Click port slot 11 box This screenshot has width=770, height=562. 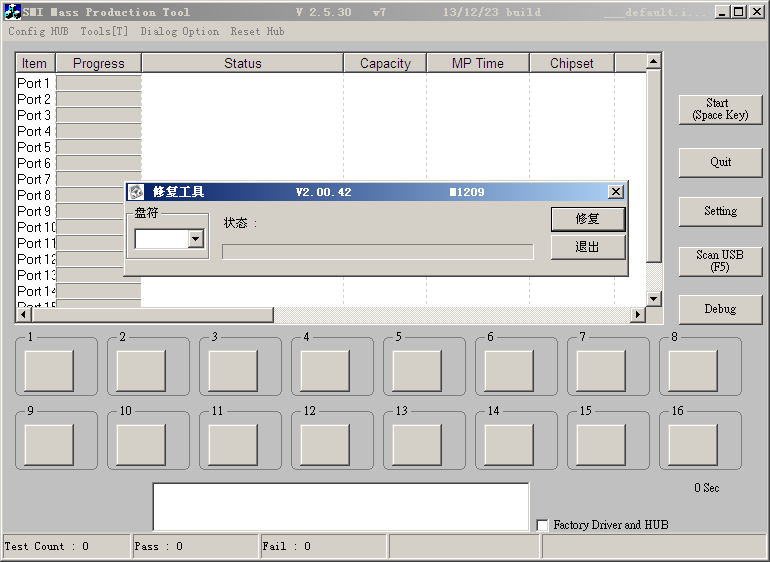click(x=233, y=445)
